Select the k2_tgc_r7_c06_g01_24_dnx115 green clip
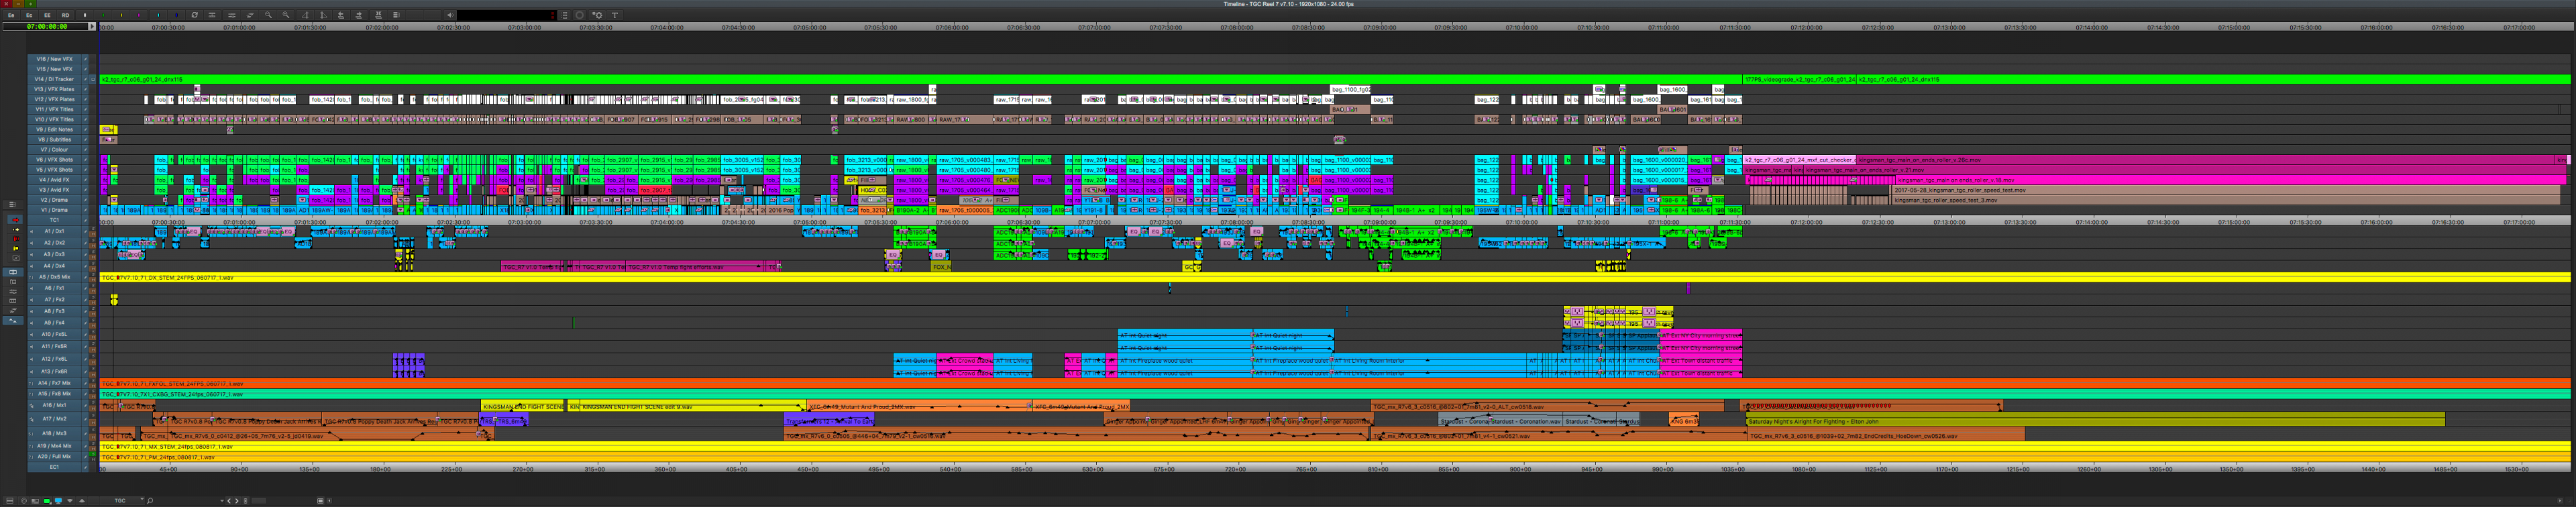 click(920, 79)
